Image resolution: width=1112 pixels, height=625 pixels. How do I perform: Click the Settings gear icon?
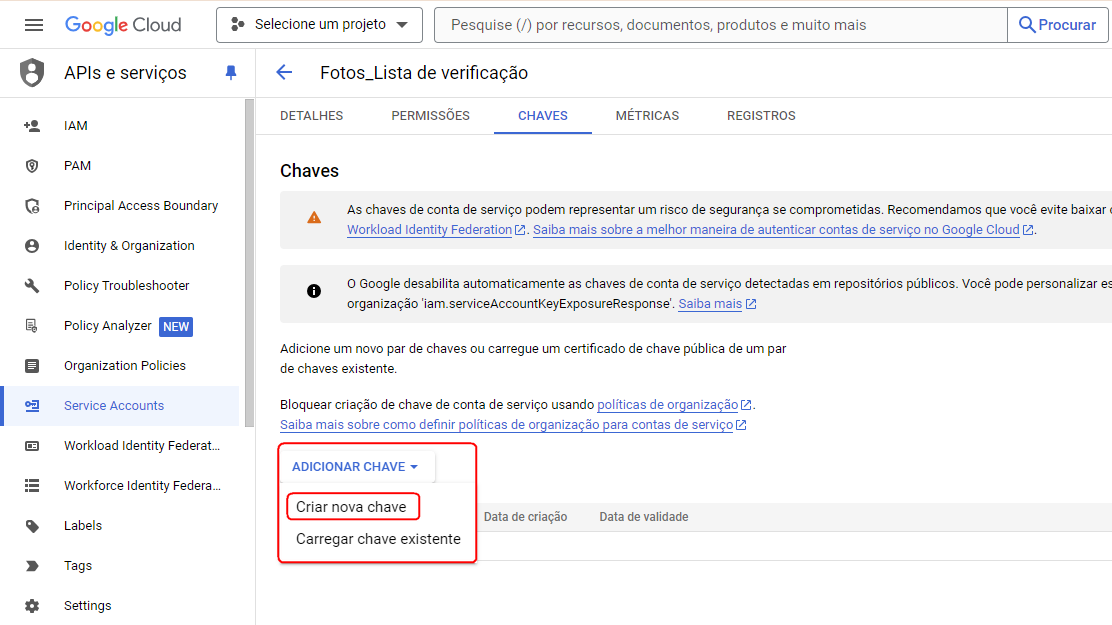(x=32, y=606)
